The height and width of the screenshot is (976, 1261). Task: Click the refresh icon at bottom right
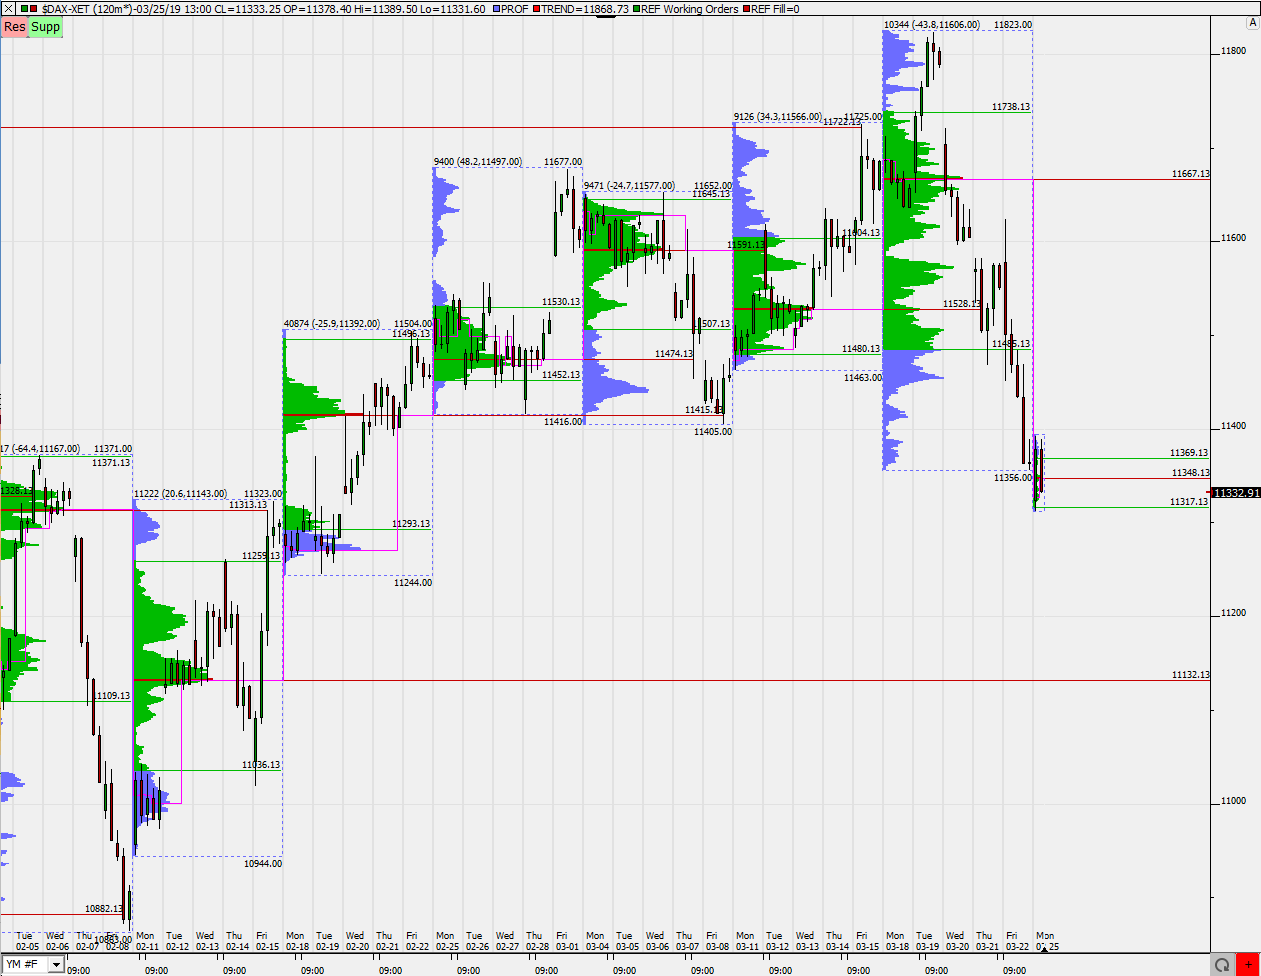coord(1222,964)
